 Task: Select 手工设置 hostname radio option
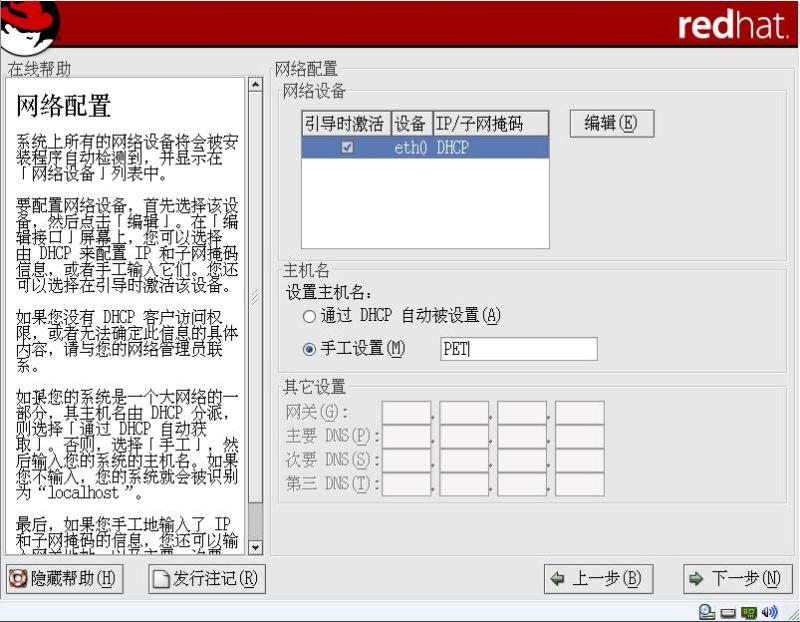(309, 349)
